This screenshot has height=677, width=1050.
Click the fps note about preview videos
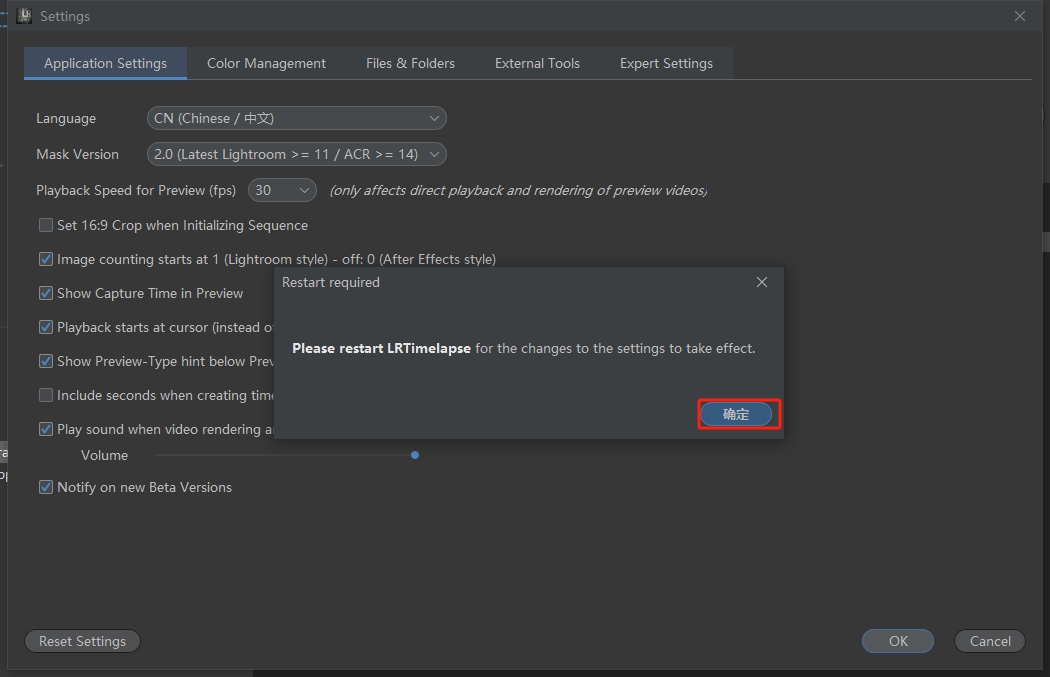point(518,191)
